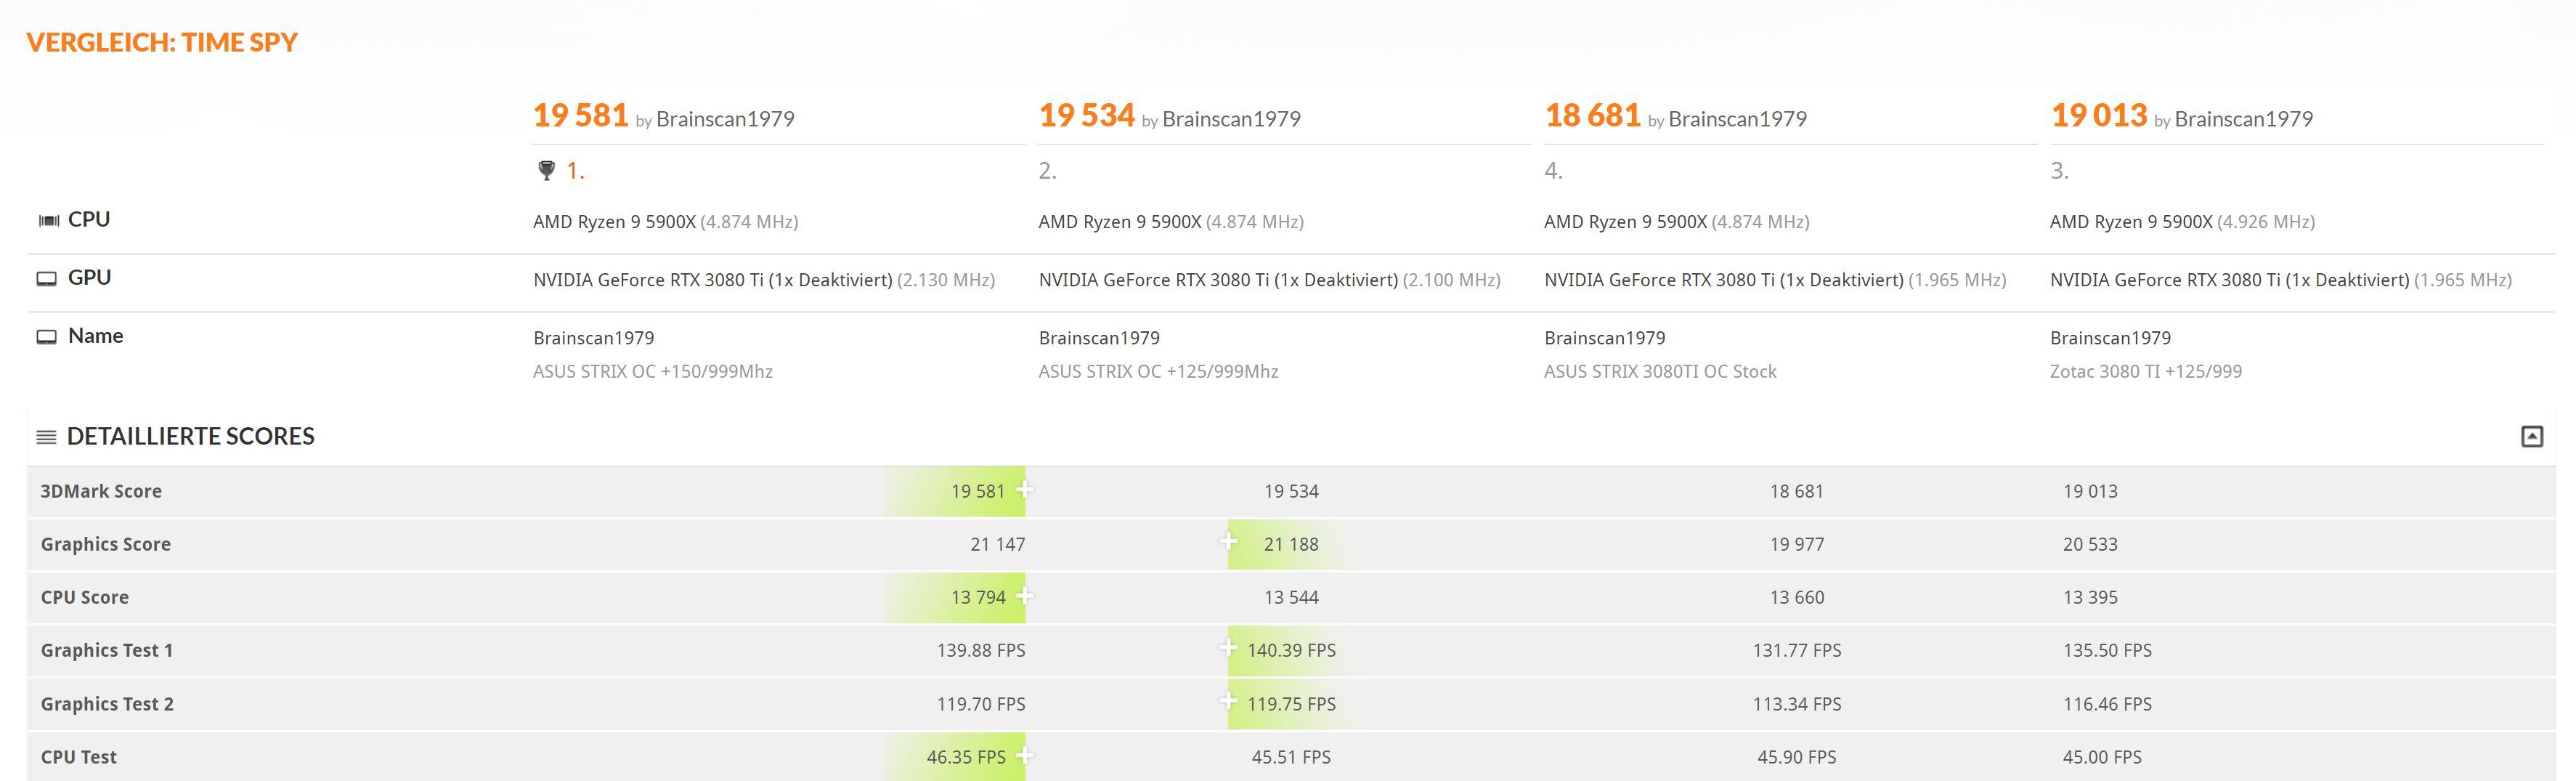2576x781 pixels.
Task: Click the plus marker beside 19 581
Action: click(1024, 489)
